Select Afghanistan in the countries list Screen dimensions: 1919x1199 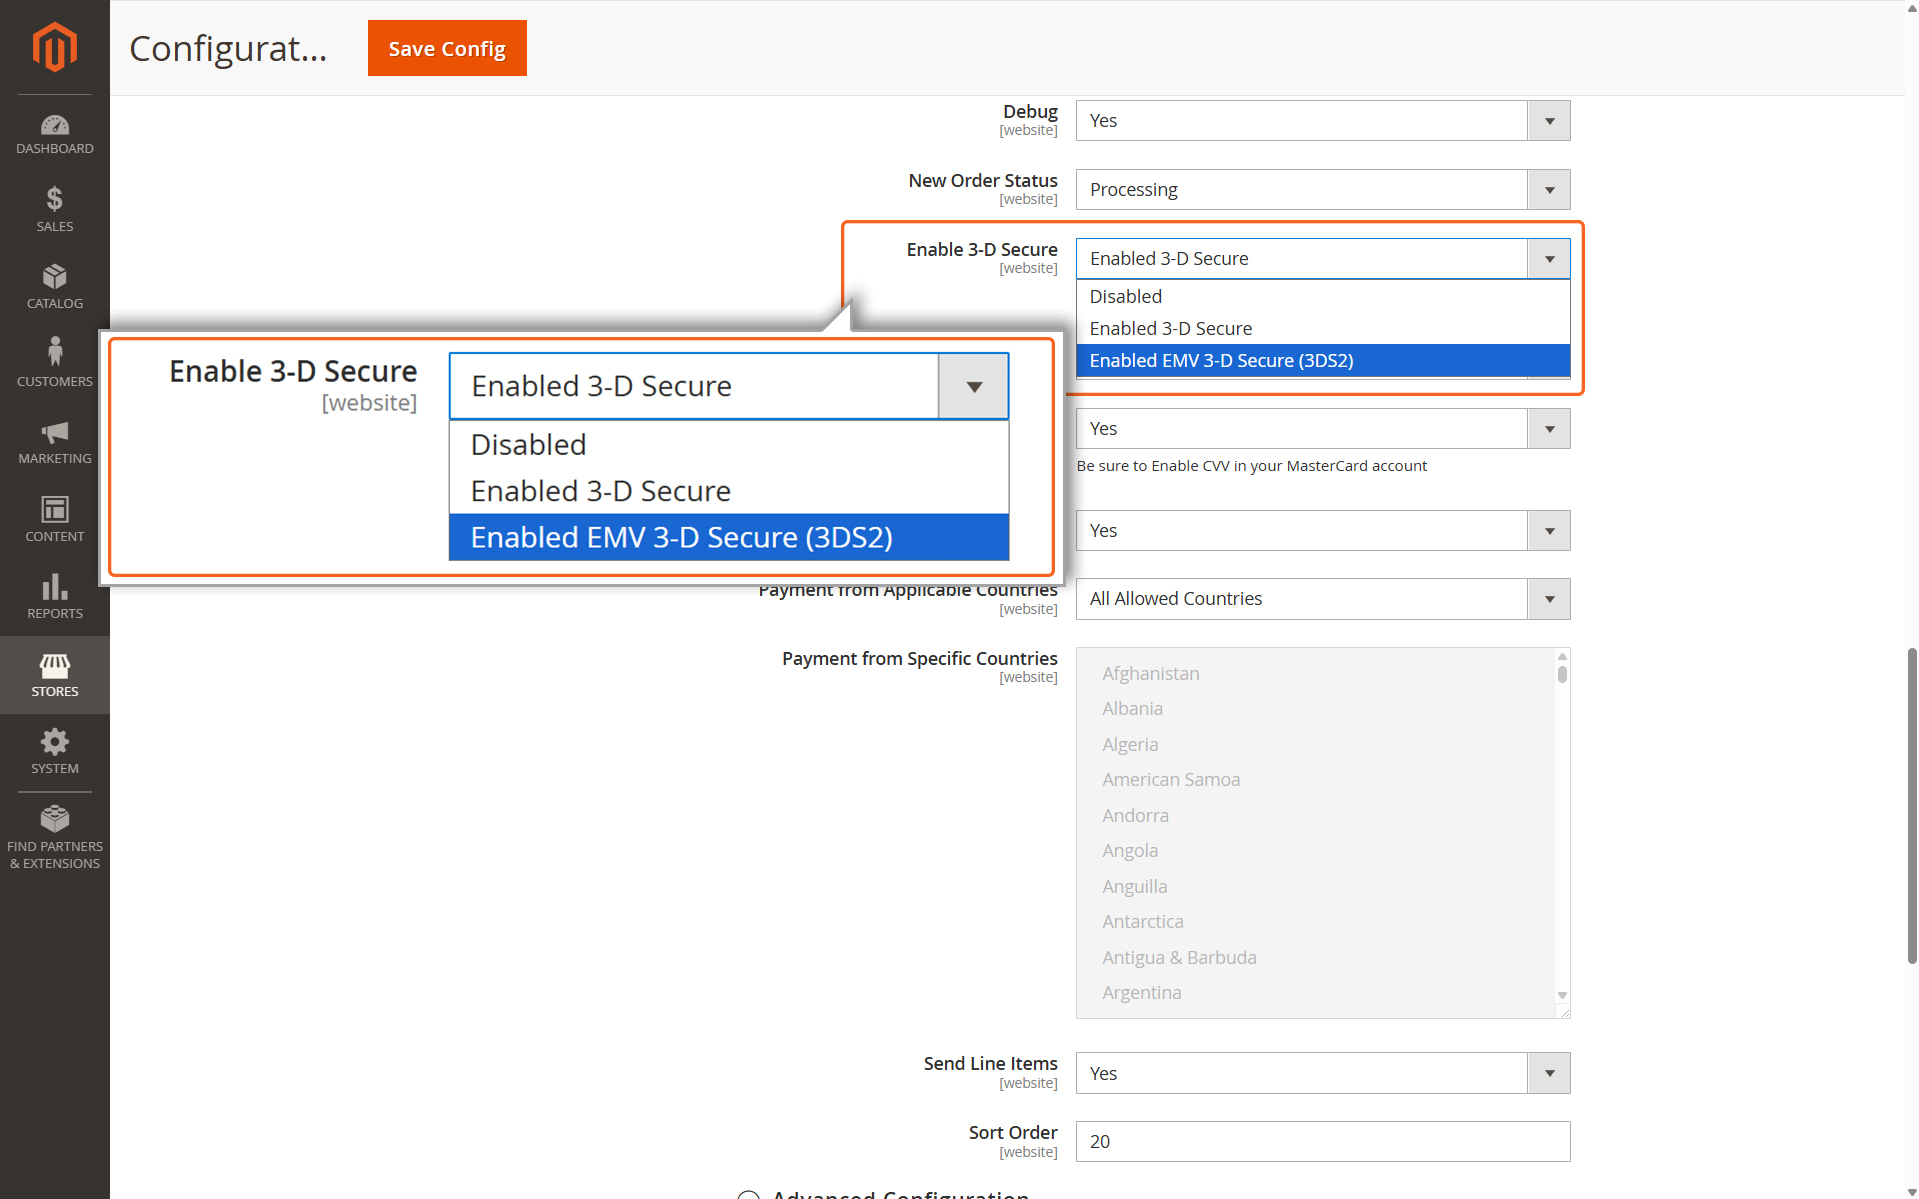[1150, 673]
